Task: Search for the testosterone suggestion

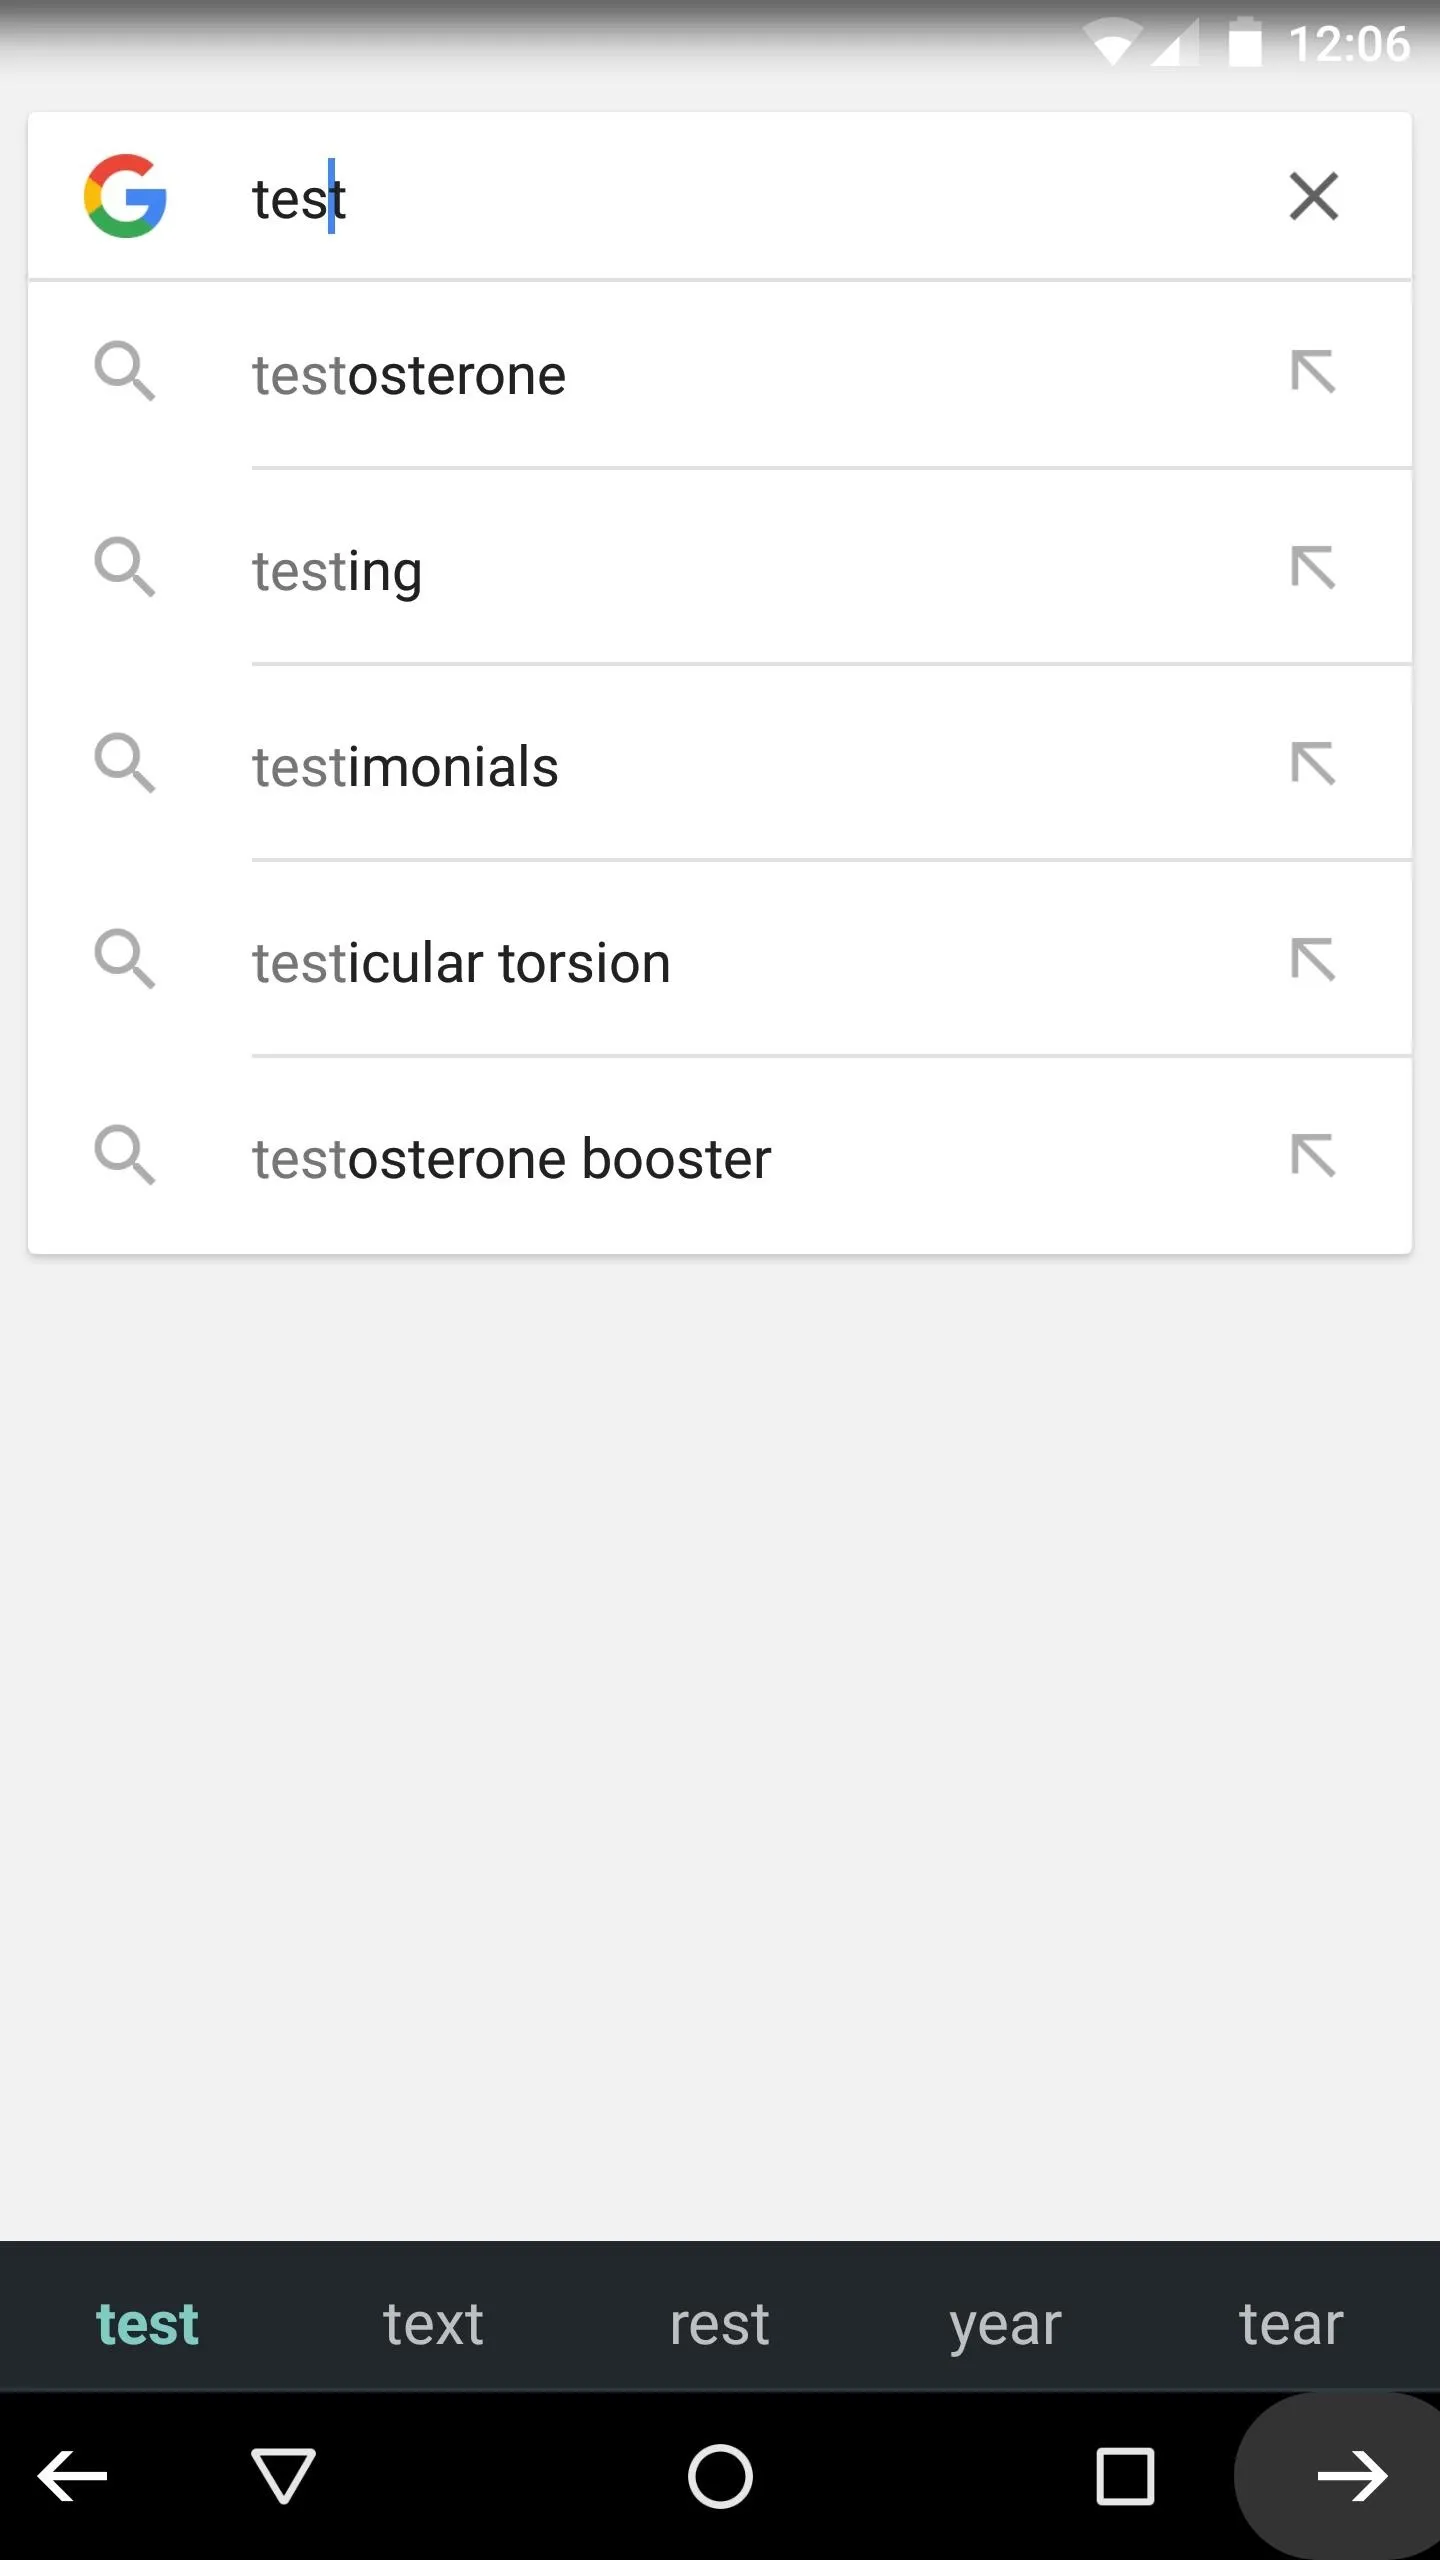Action: (x=720, y=375)
